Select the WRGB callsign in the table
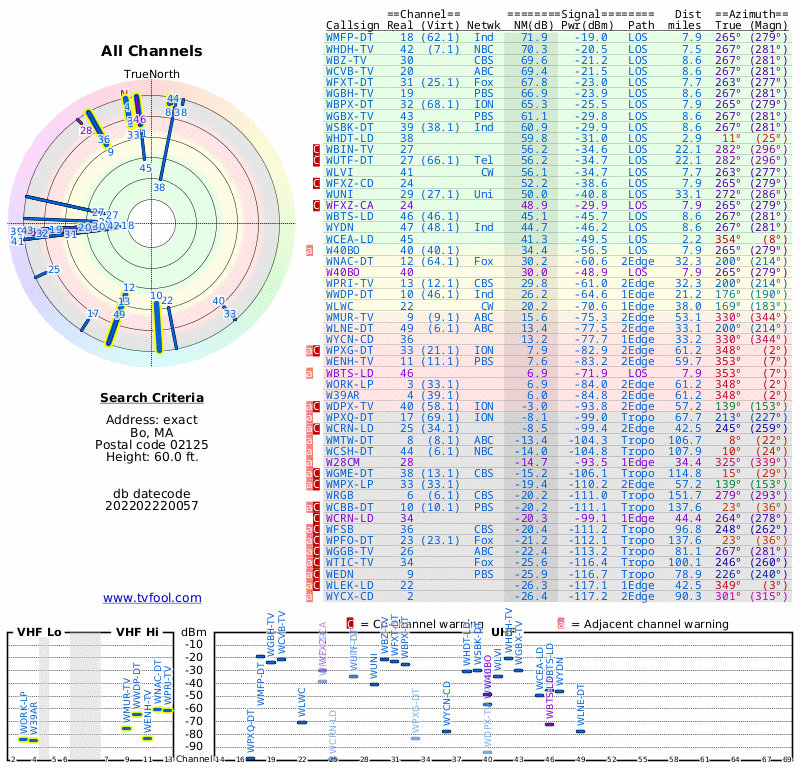 [x=338, y=496]
